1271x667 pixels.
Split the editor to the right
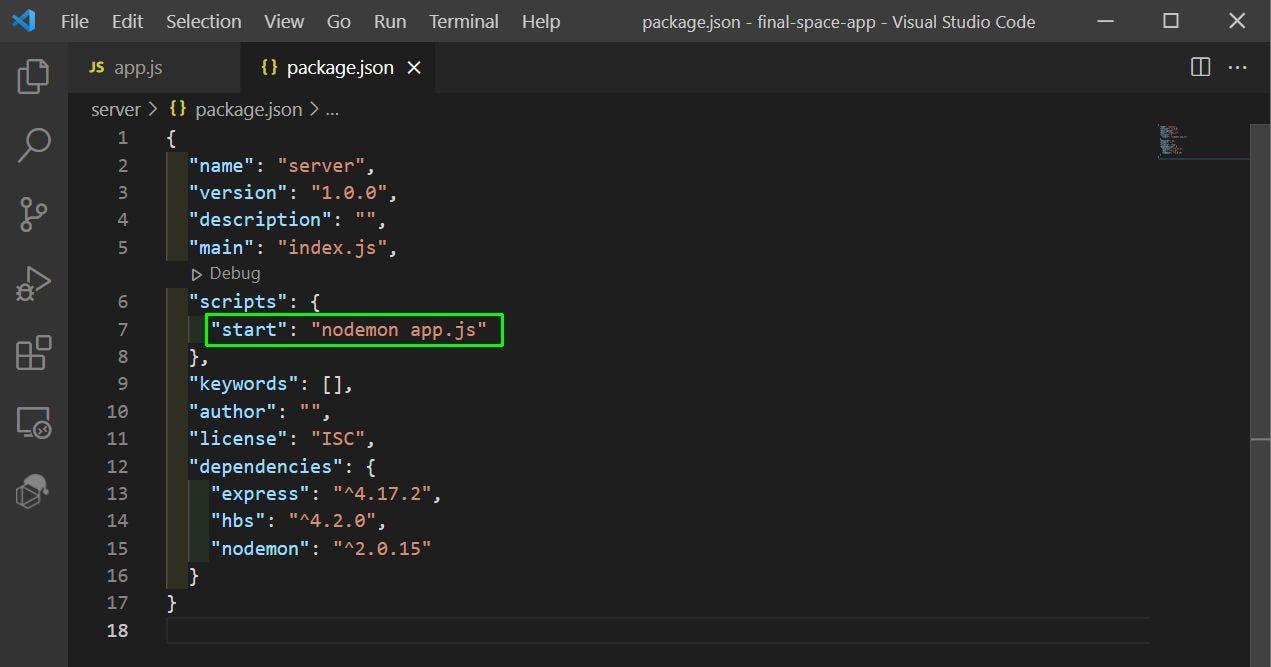(1201, 67)
